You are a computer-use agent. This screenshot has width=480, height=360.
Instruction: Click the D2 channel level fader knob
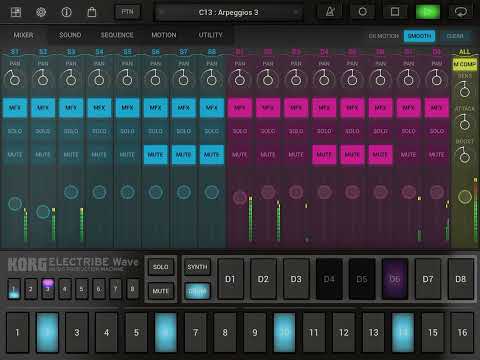268,192
